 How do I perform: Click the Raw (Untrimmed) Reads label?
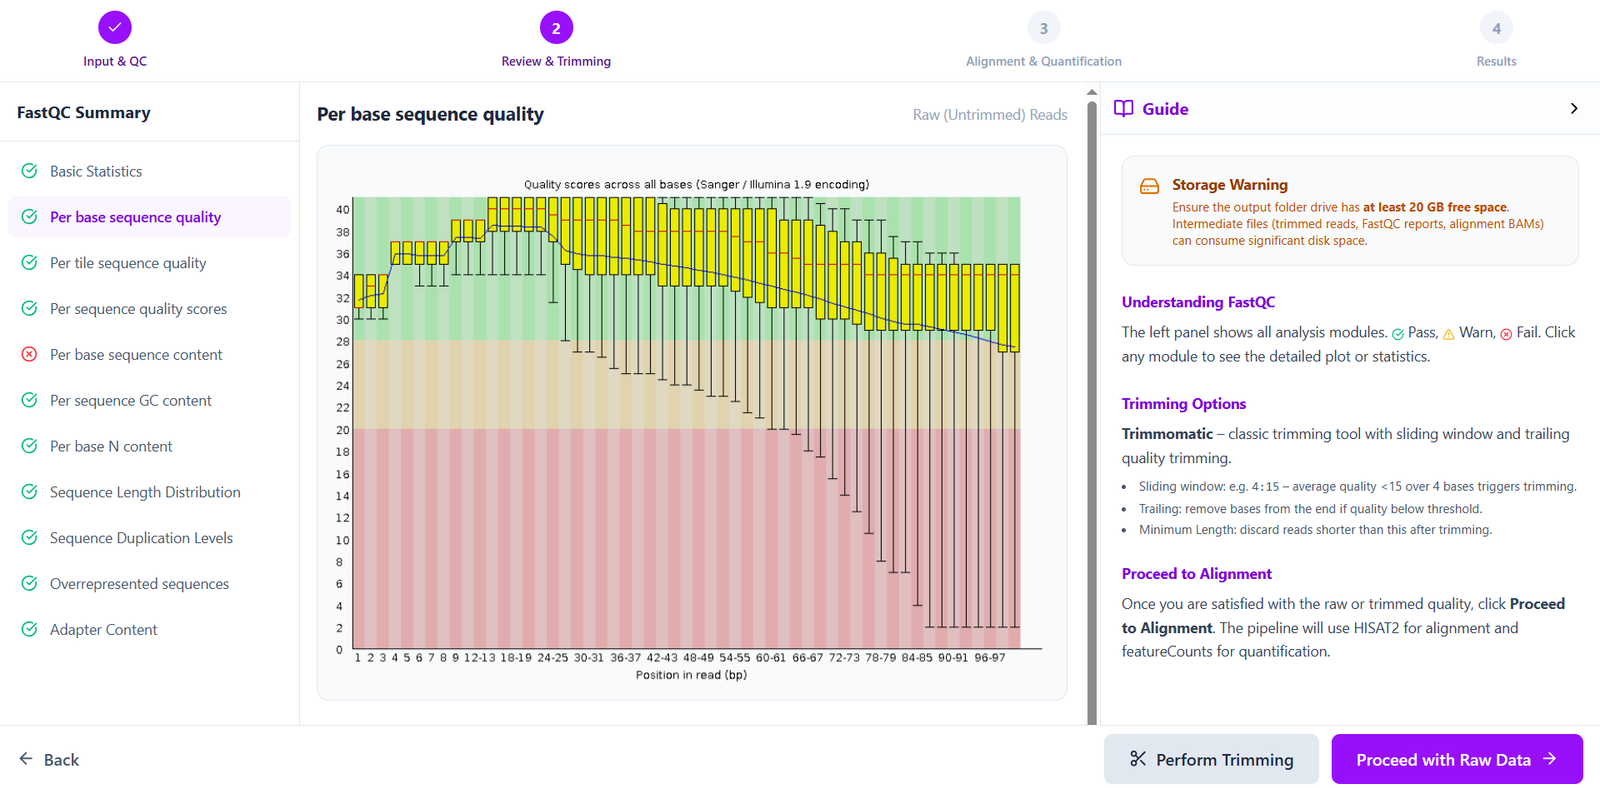pyautogui.click(x=990, y=115)
